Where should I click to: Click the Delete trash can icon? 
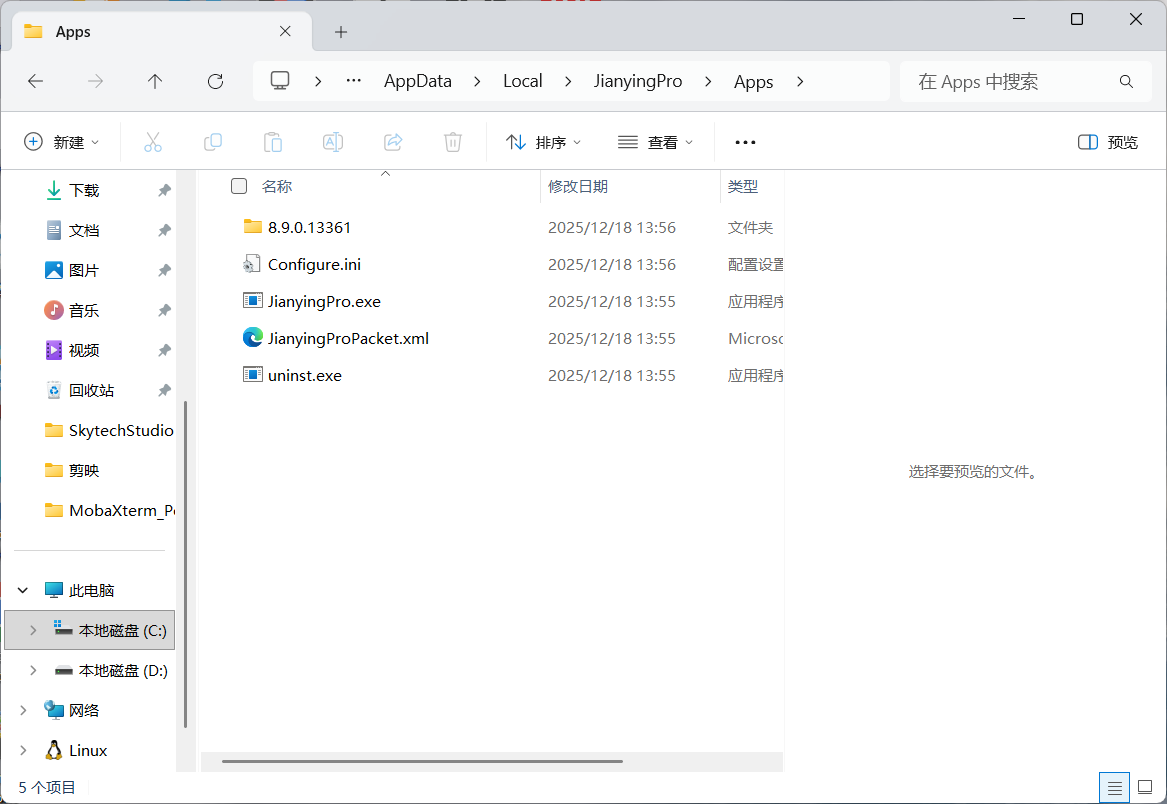coord(453,142)
